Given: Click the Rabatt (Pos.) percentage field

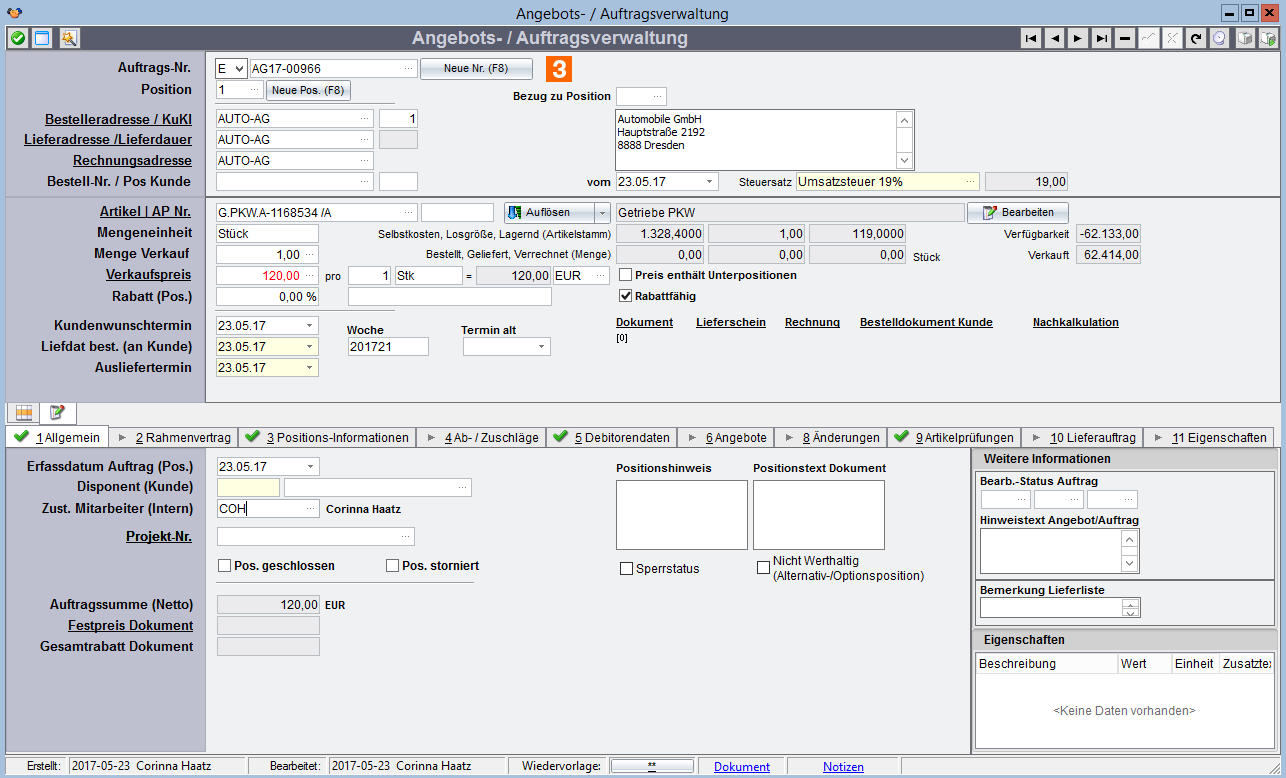Looking at the screenshot, I should point(267,296).
